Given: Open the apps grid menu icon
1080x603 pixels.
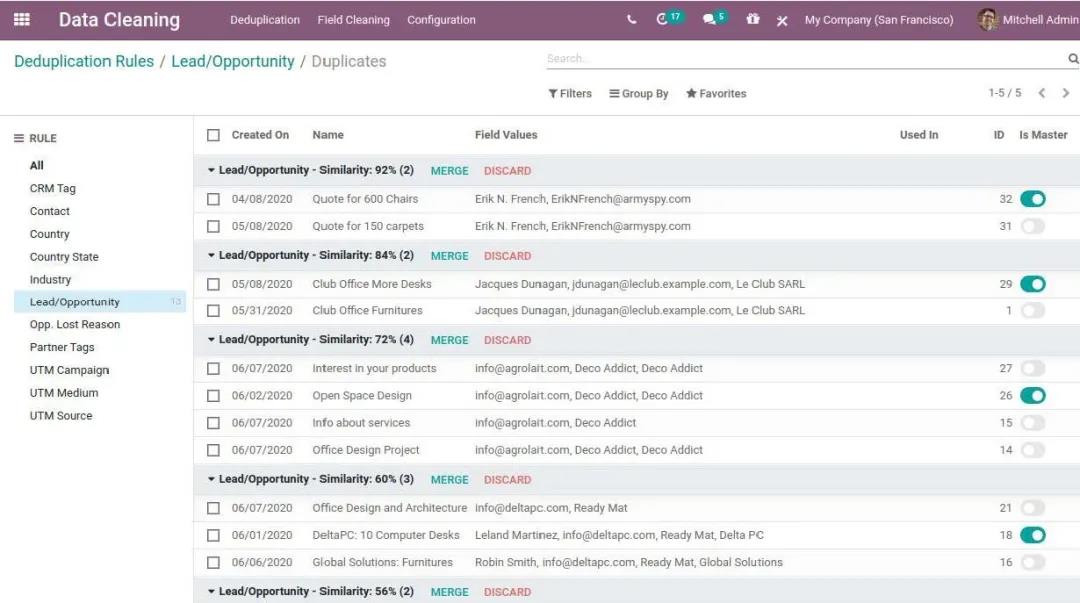Looking at the screenshot, I should pyautogui.click(x=21, y=19).
